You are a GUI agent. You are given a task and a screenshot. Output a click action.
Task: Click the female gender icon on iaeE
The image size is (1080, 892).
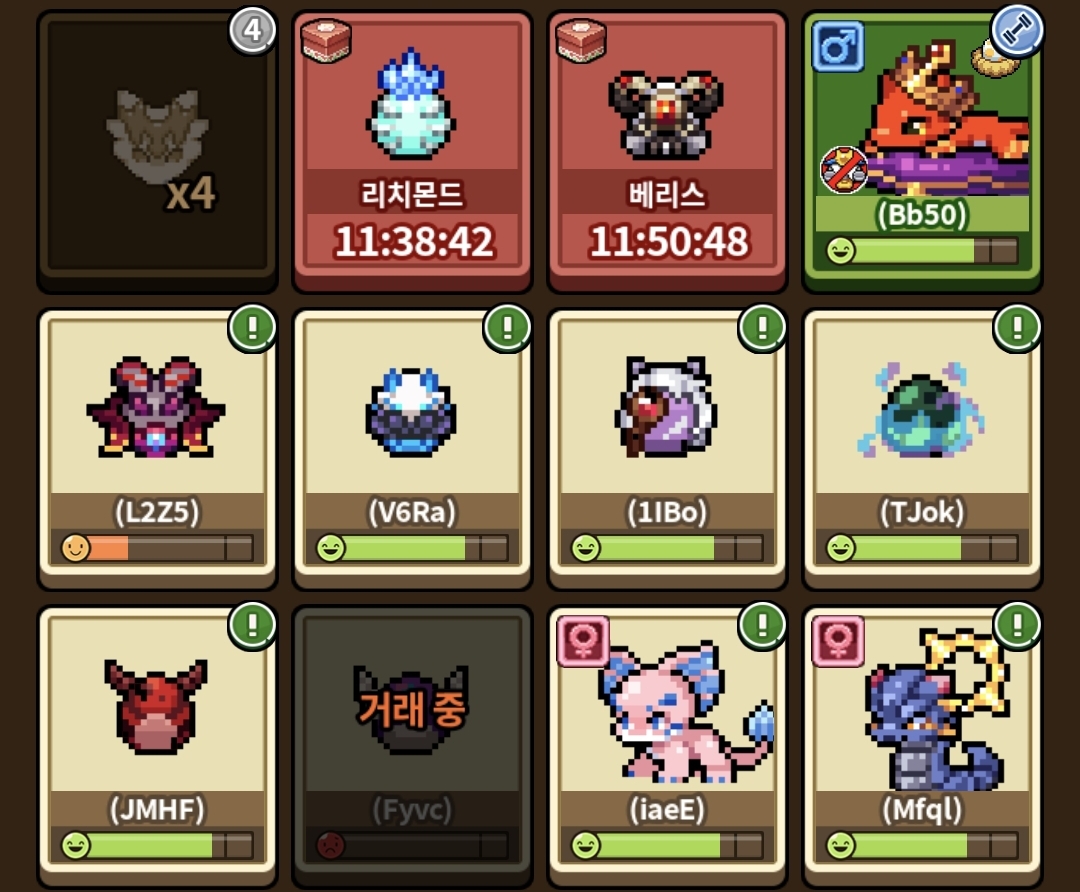[583, 641]
